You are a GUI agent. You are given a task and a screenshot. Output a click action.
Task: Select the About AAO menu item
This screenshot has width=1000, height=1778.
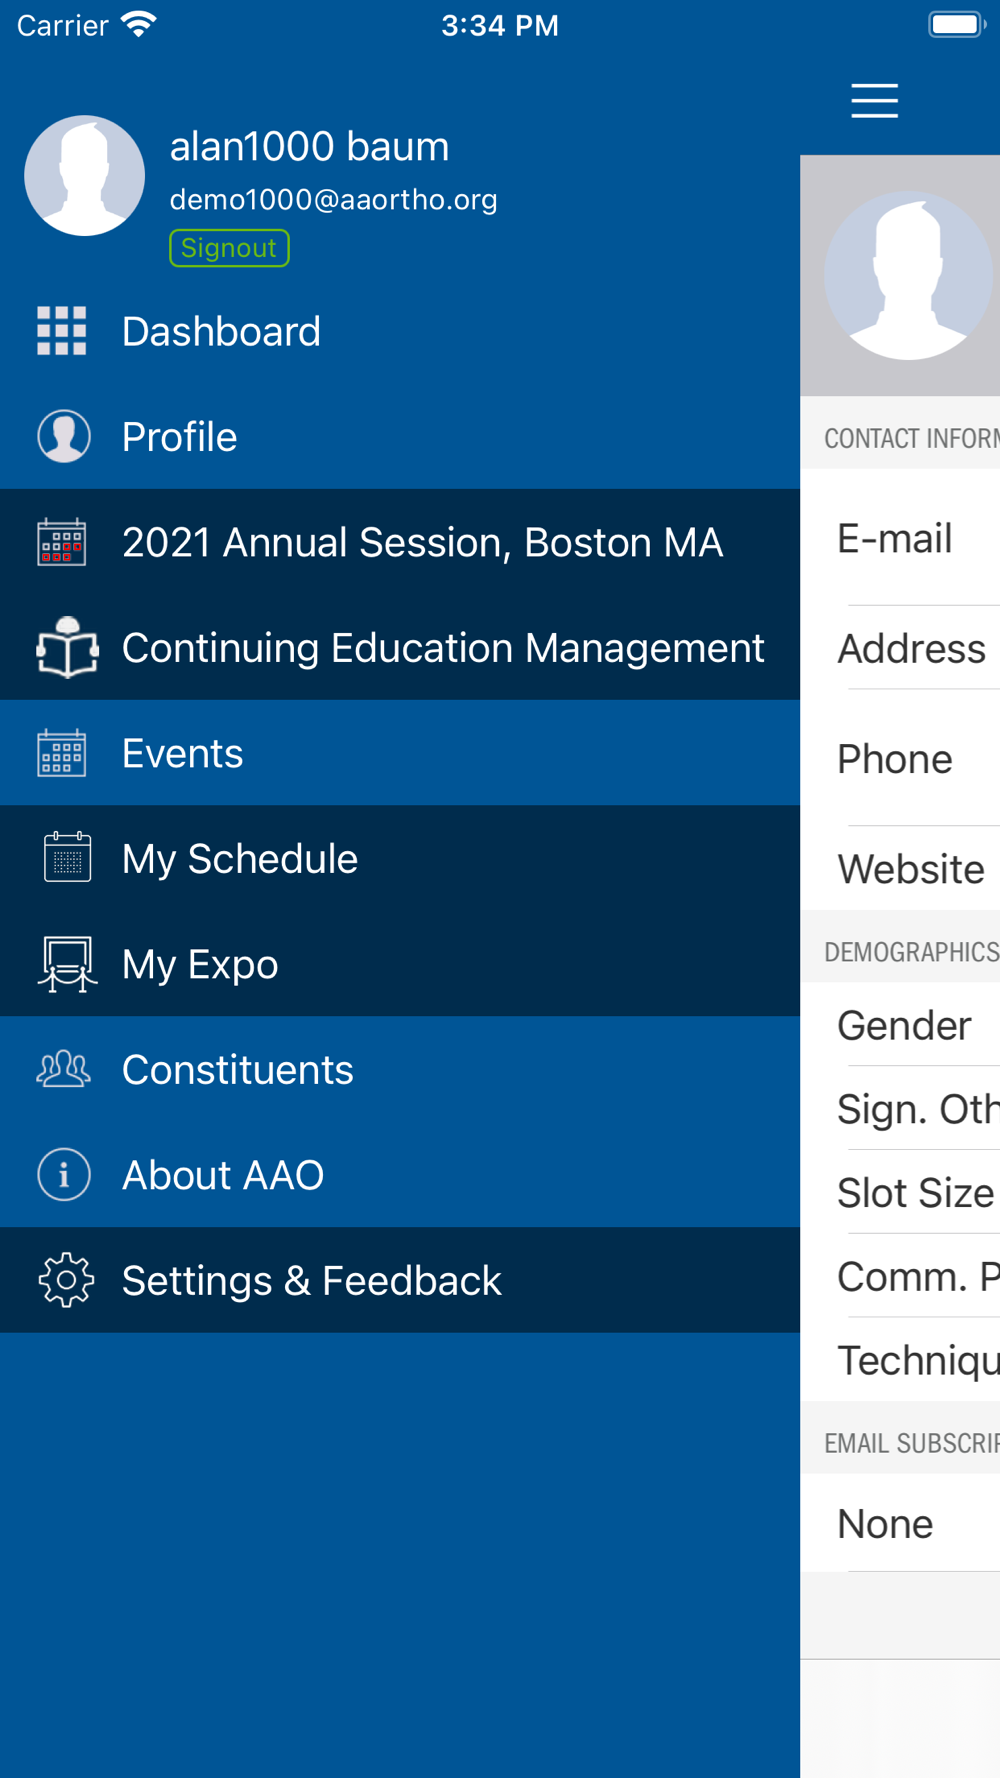[x=223, y=1175]
